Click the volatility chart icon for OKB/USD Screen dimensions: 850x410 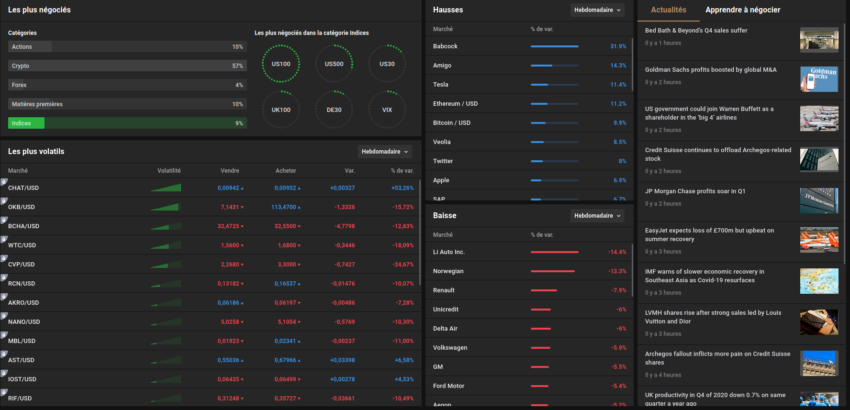[x=166, y=207]
